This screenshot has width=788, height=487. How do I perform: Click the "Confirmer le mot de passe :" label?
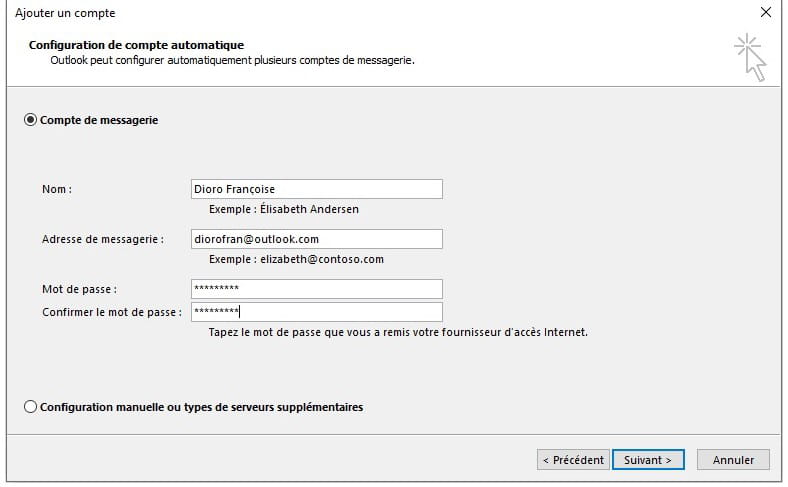112,312
